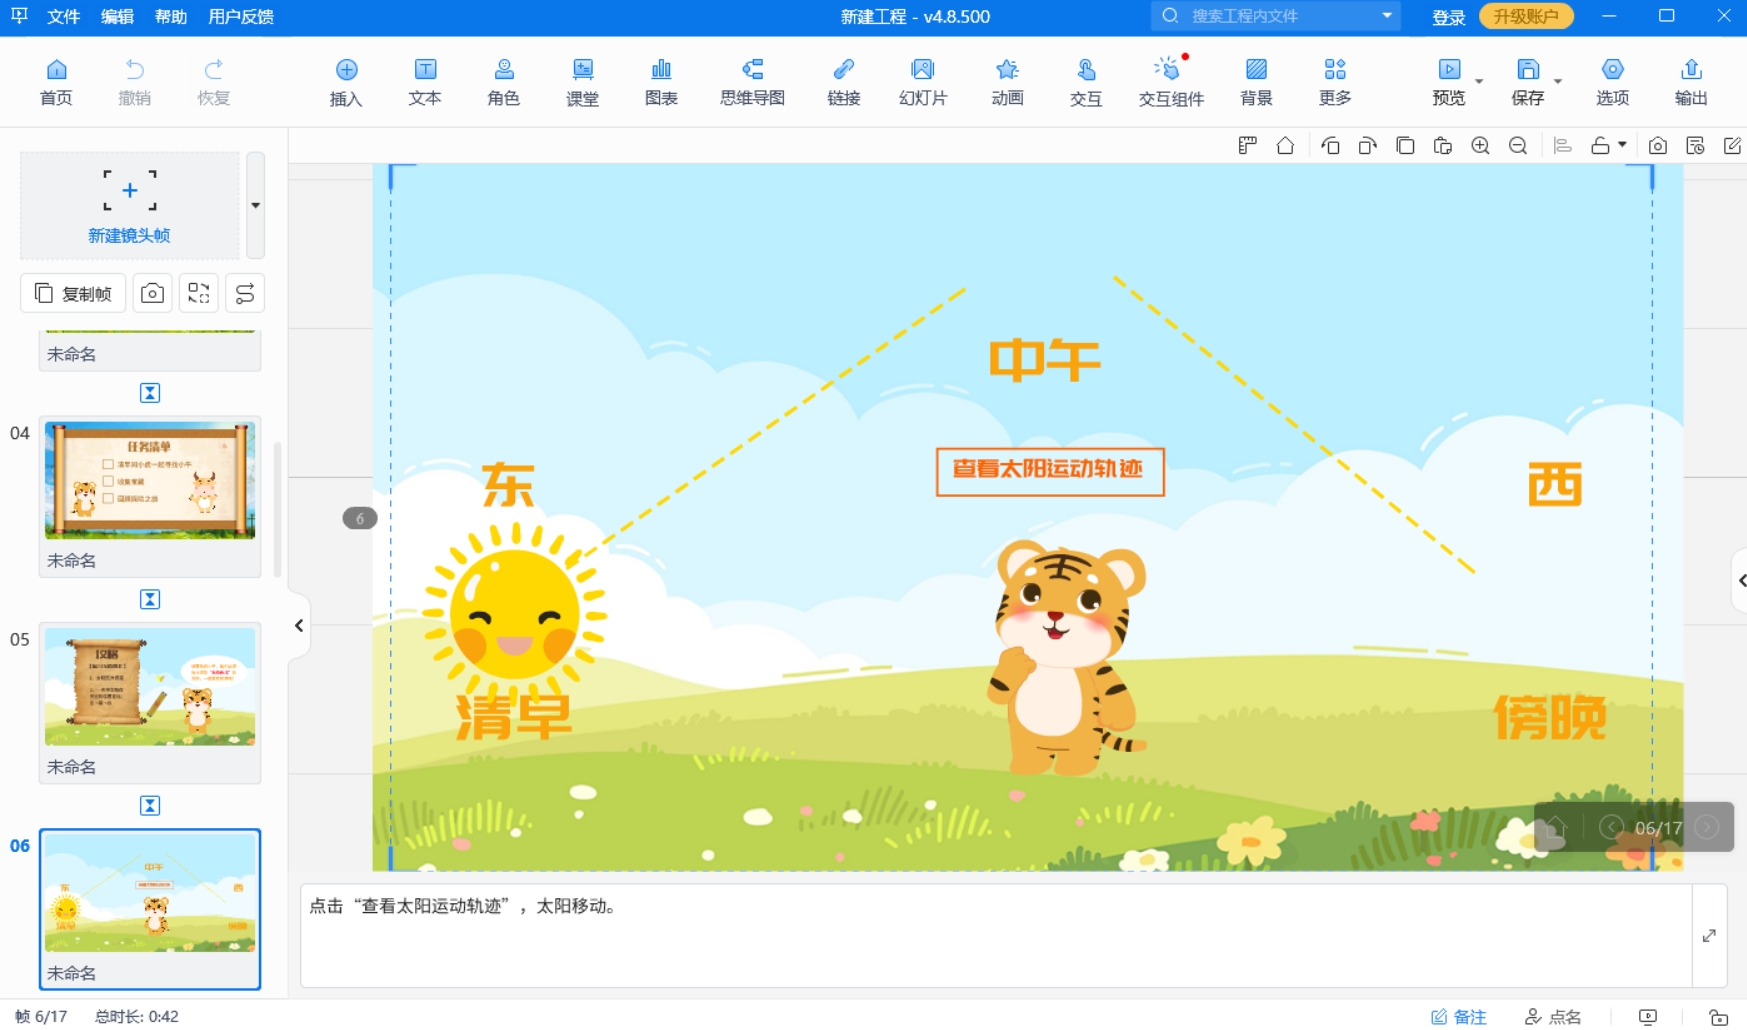Select the 角色 character tool

[x=503, y=80]
